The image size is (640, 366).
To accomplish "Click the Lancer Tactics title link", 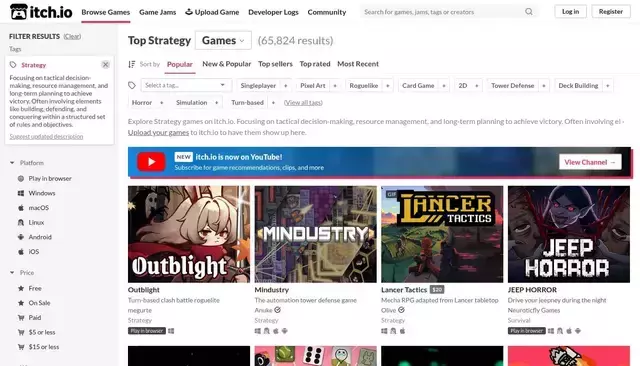I will click(x=404, y=290).
